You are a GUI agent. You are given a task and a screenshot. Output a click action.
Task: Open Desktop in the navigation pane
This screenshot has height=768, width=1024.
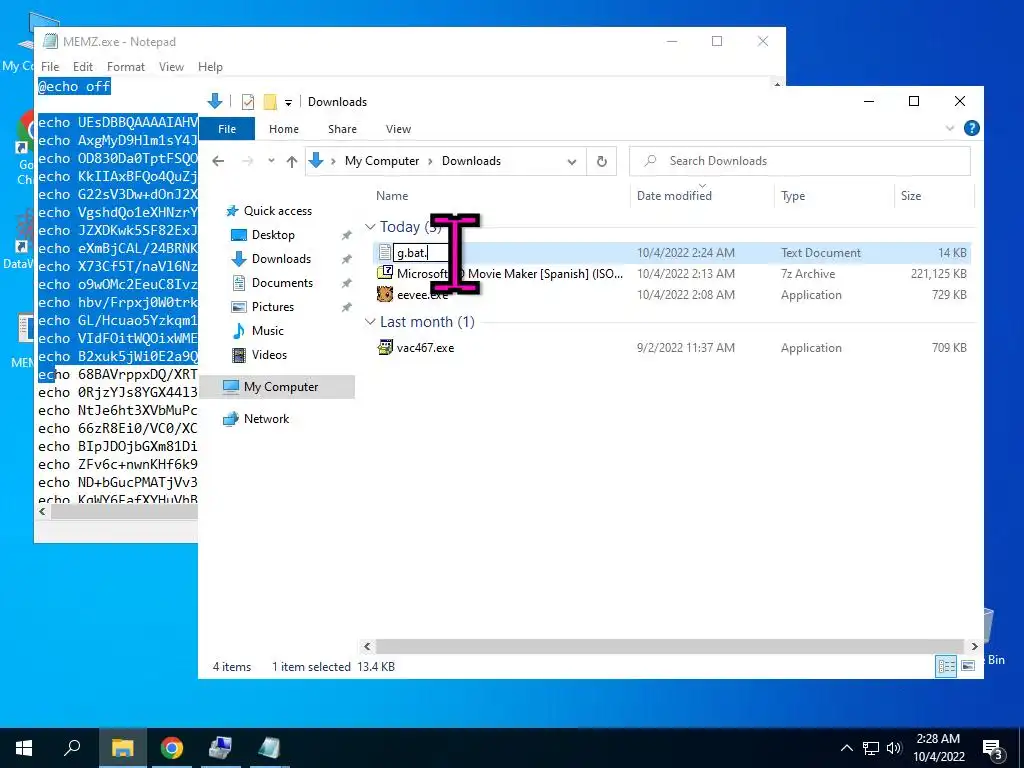[x=273, y=235]
